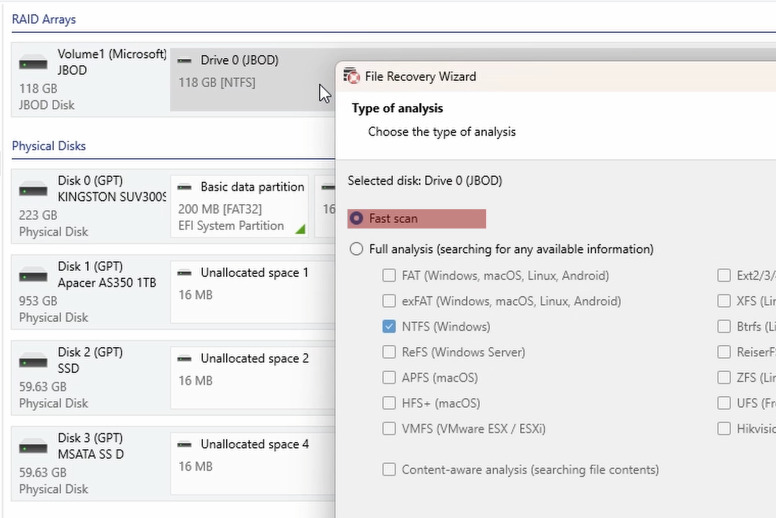Click the Disk 0 KINGSTON drive icon

coord(33,189)
